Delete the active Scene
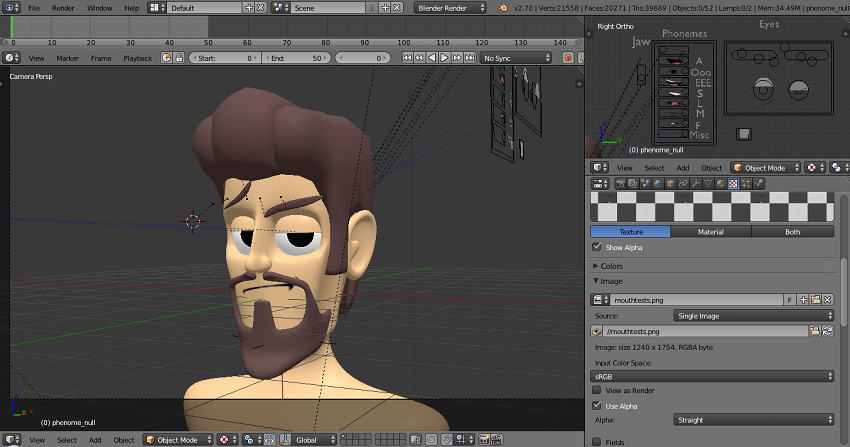 coord(397,8)
